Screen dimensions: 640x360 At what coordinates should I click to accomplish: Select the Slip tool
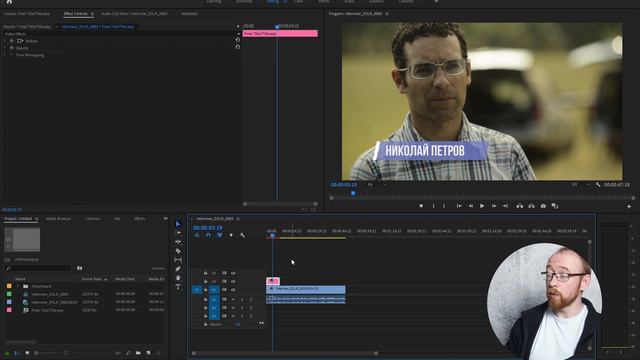178,260
